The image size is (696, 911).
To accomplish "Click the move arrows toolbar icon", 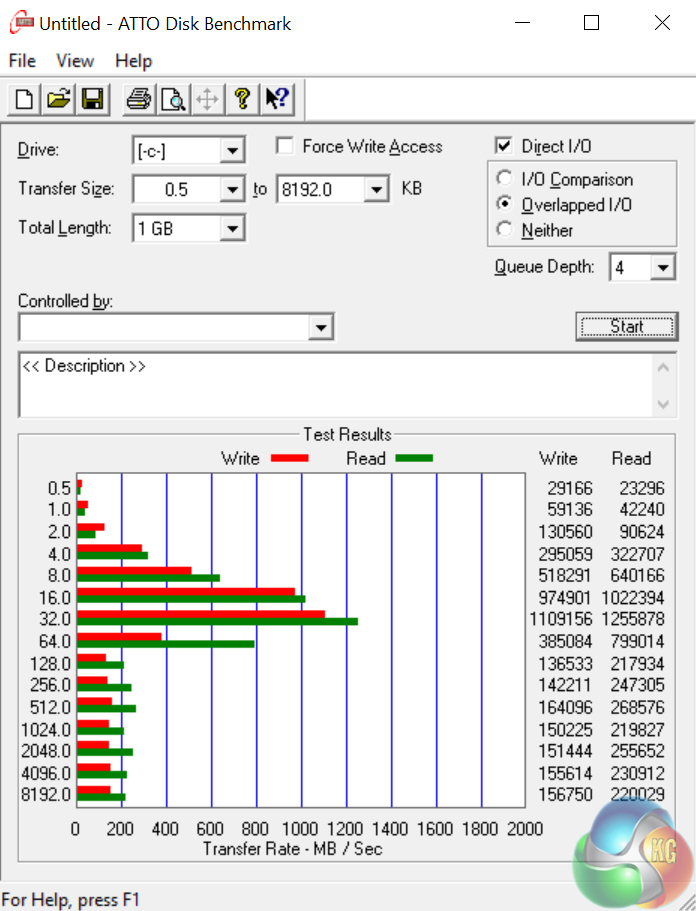I will point(207,99).
